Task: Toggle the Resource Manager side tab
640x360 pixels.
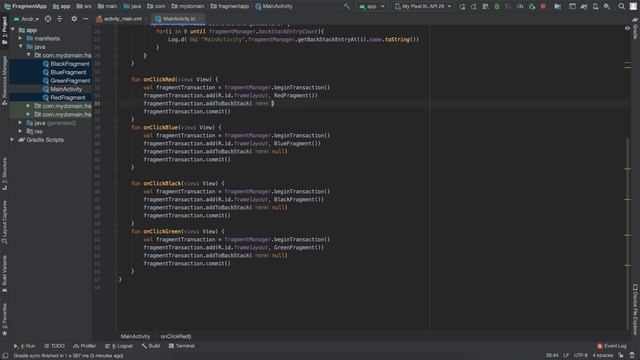Action: click(x=4, y=81)
